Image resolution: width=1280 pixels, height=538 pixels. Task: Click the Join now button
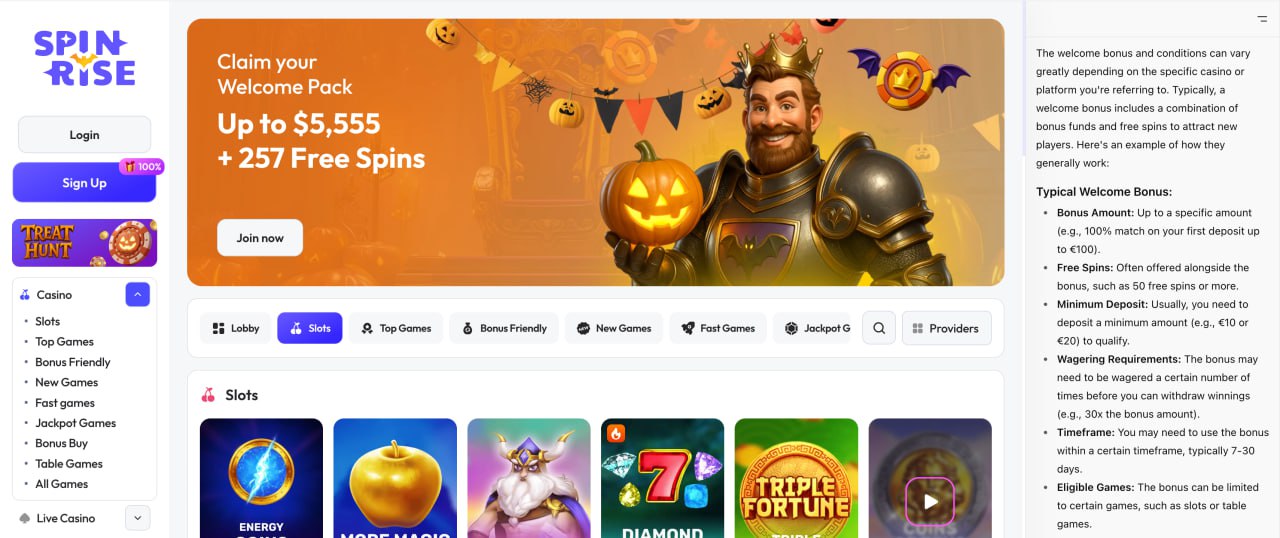tap(260, 238)
